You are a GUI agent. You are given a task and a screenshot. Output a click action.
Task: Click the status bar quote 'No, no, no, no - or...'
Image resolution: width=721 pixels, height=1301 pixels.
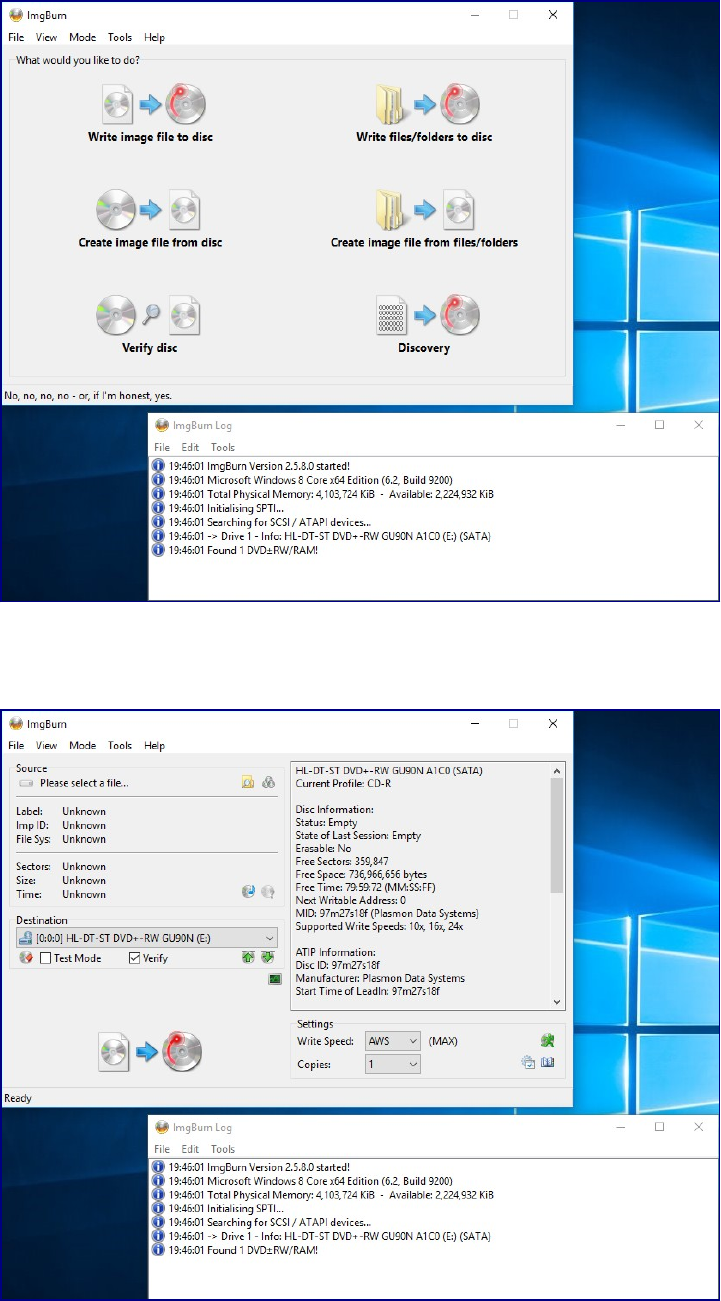point(88,395)
